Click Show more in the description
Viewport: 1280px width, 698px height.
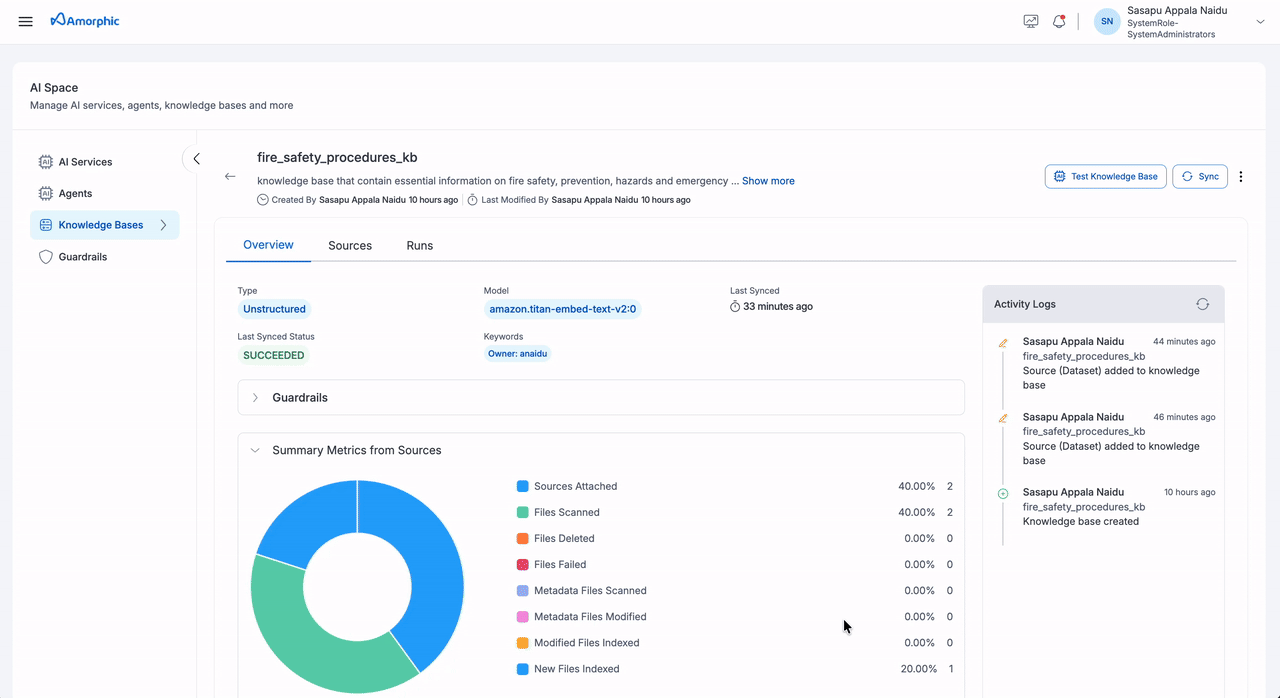click(767, 181)
